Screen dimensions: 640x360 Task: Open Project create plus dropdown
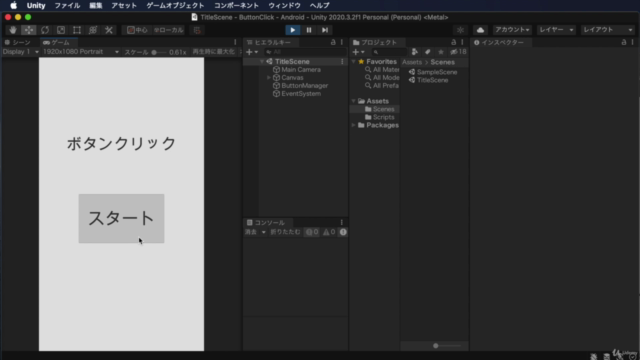(x=358, y=52)
